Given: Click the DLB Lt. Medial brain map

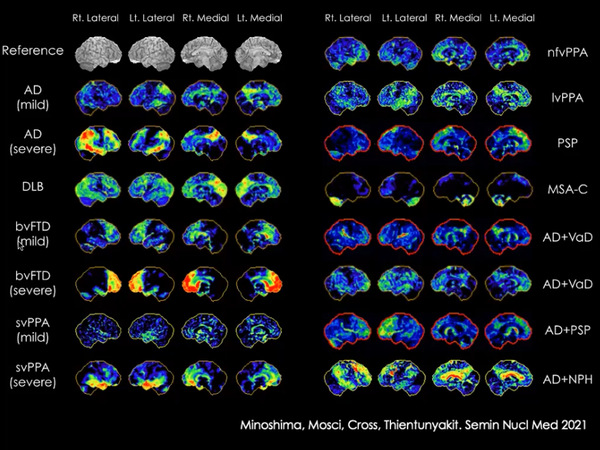Looking at the screenshot, I should tap(258, 189).
